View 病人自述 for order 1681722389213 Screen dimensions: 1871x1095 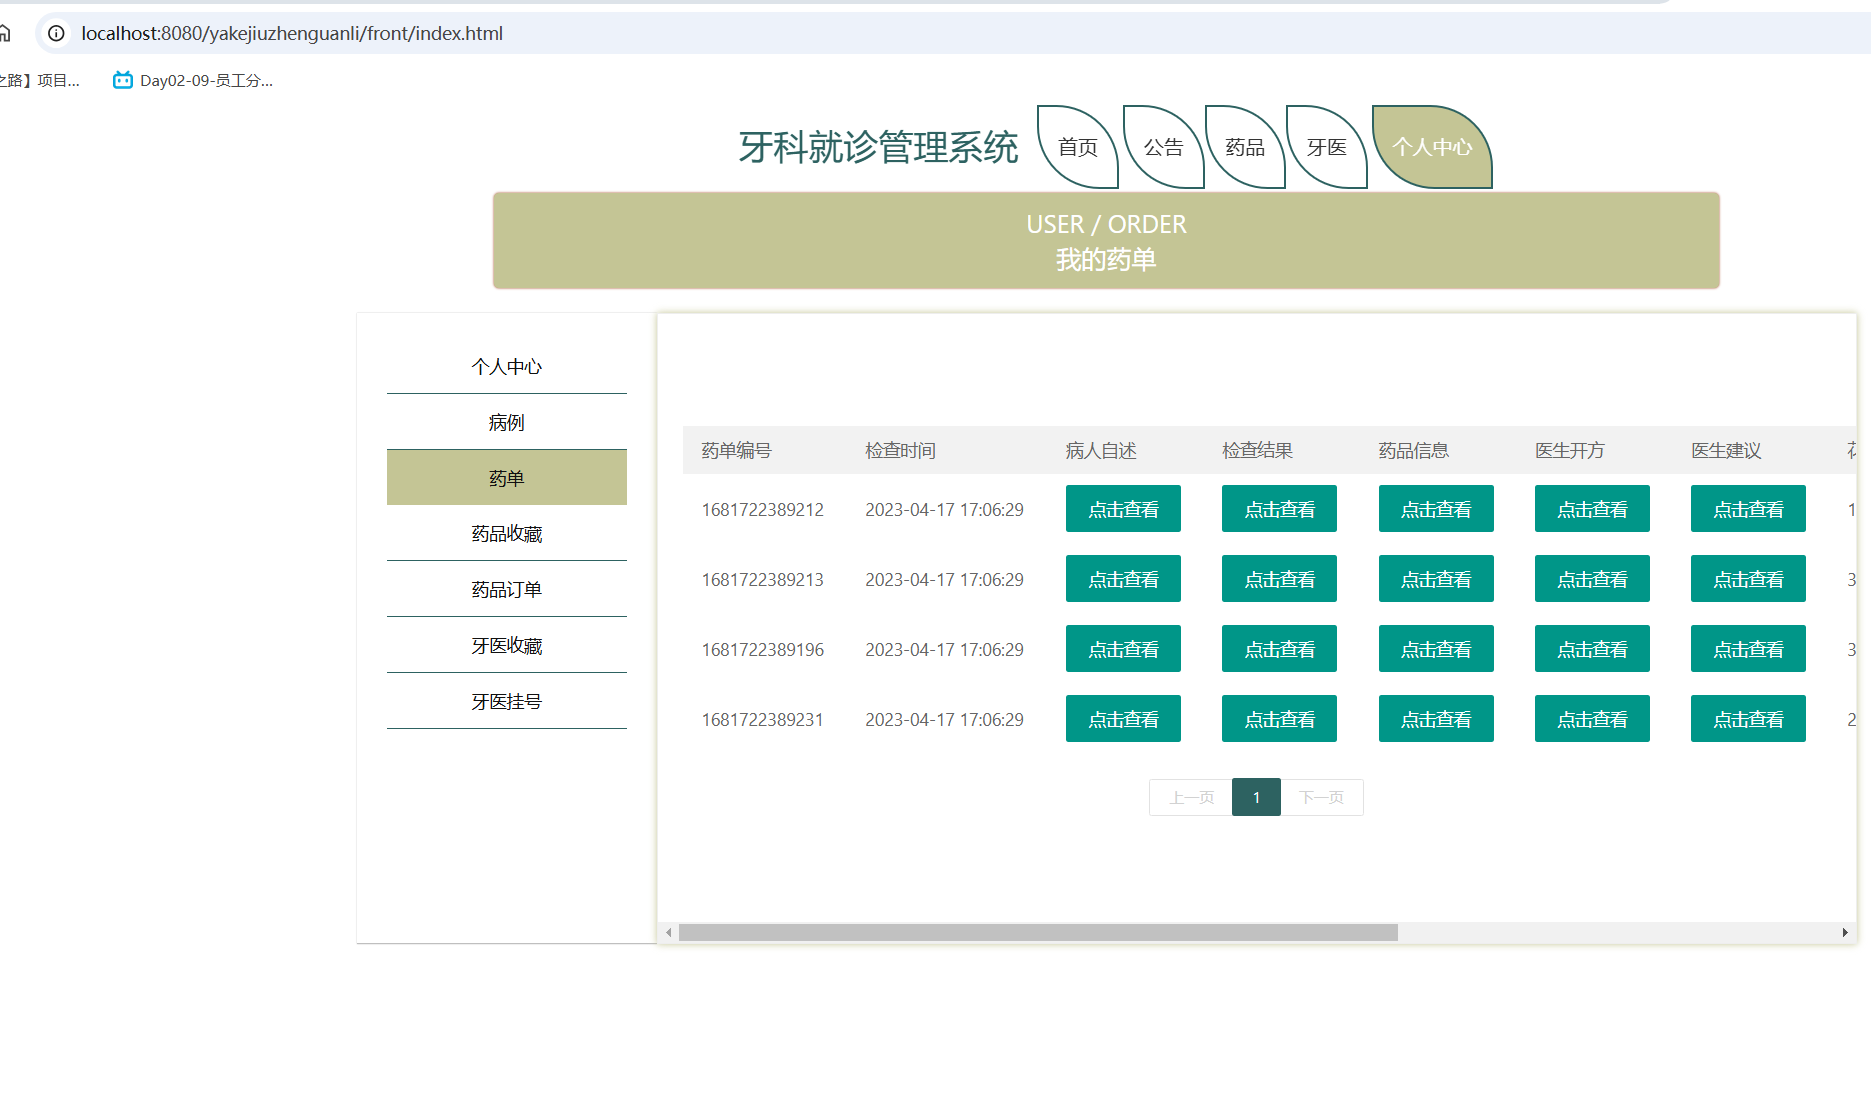pyautogui.click(x=1123, y=579)
